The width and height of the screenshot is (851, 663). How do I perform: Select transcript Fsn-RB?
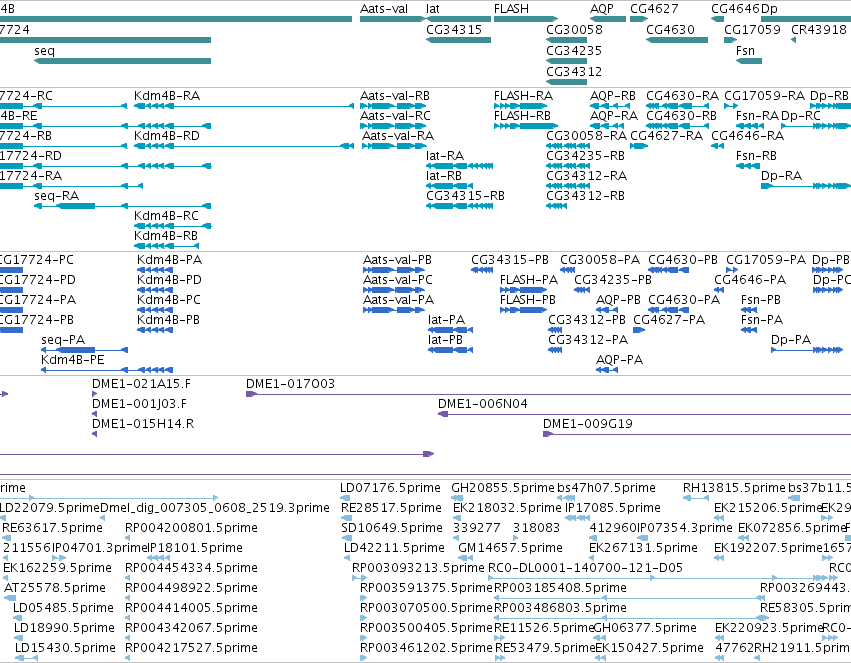coord(748,166)
